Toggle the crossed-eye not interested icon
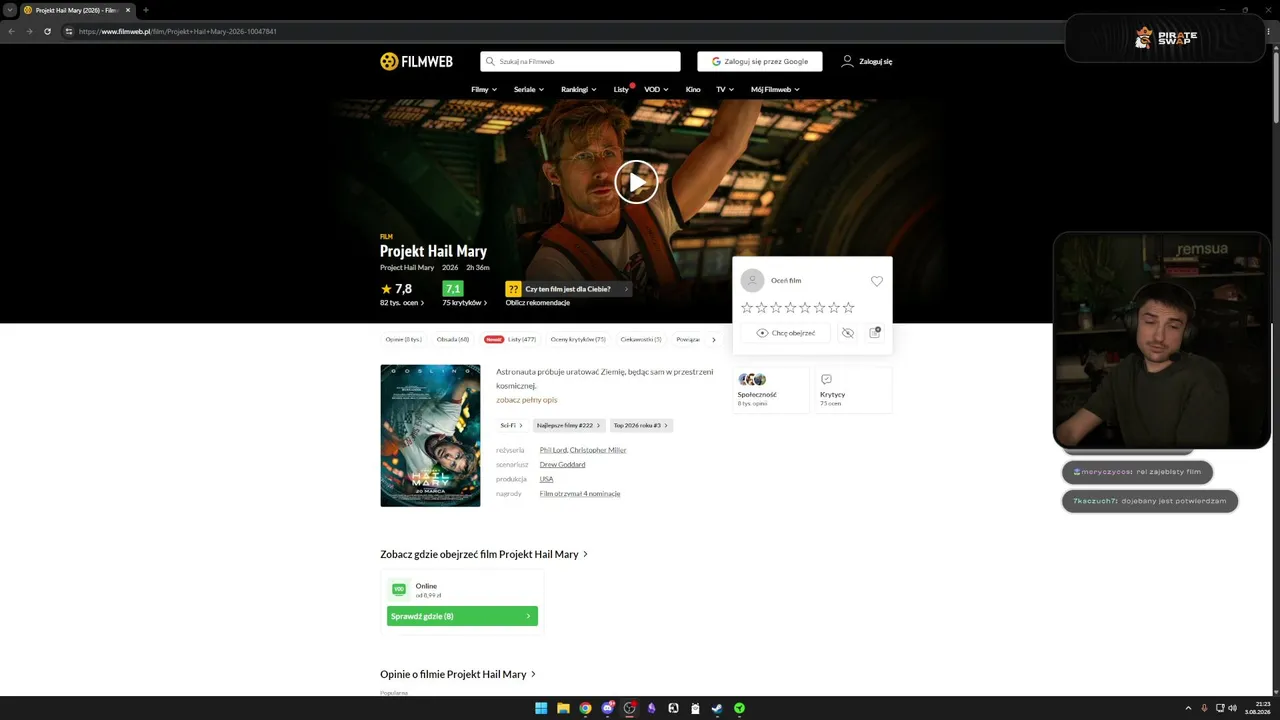 (x=848, y=333)
